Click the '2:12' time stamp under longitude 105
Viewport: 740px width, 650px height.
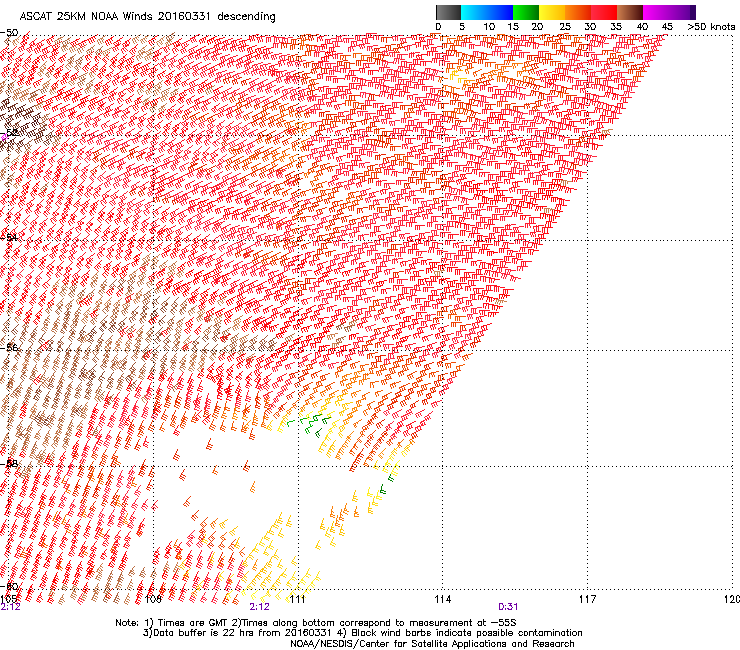[x=10, y=607]
